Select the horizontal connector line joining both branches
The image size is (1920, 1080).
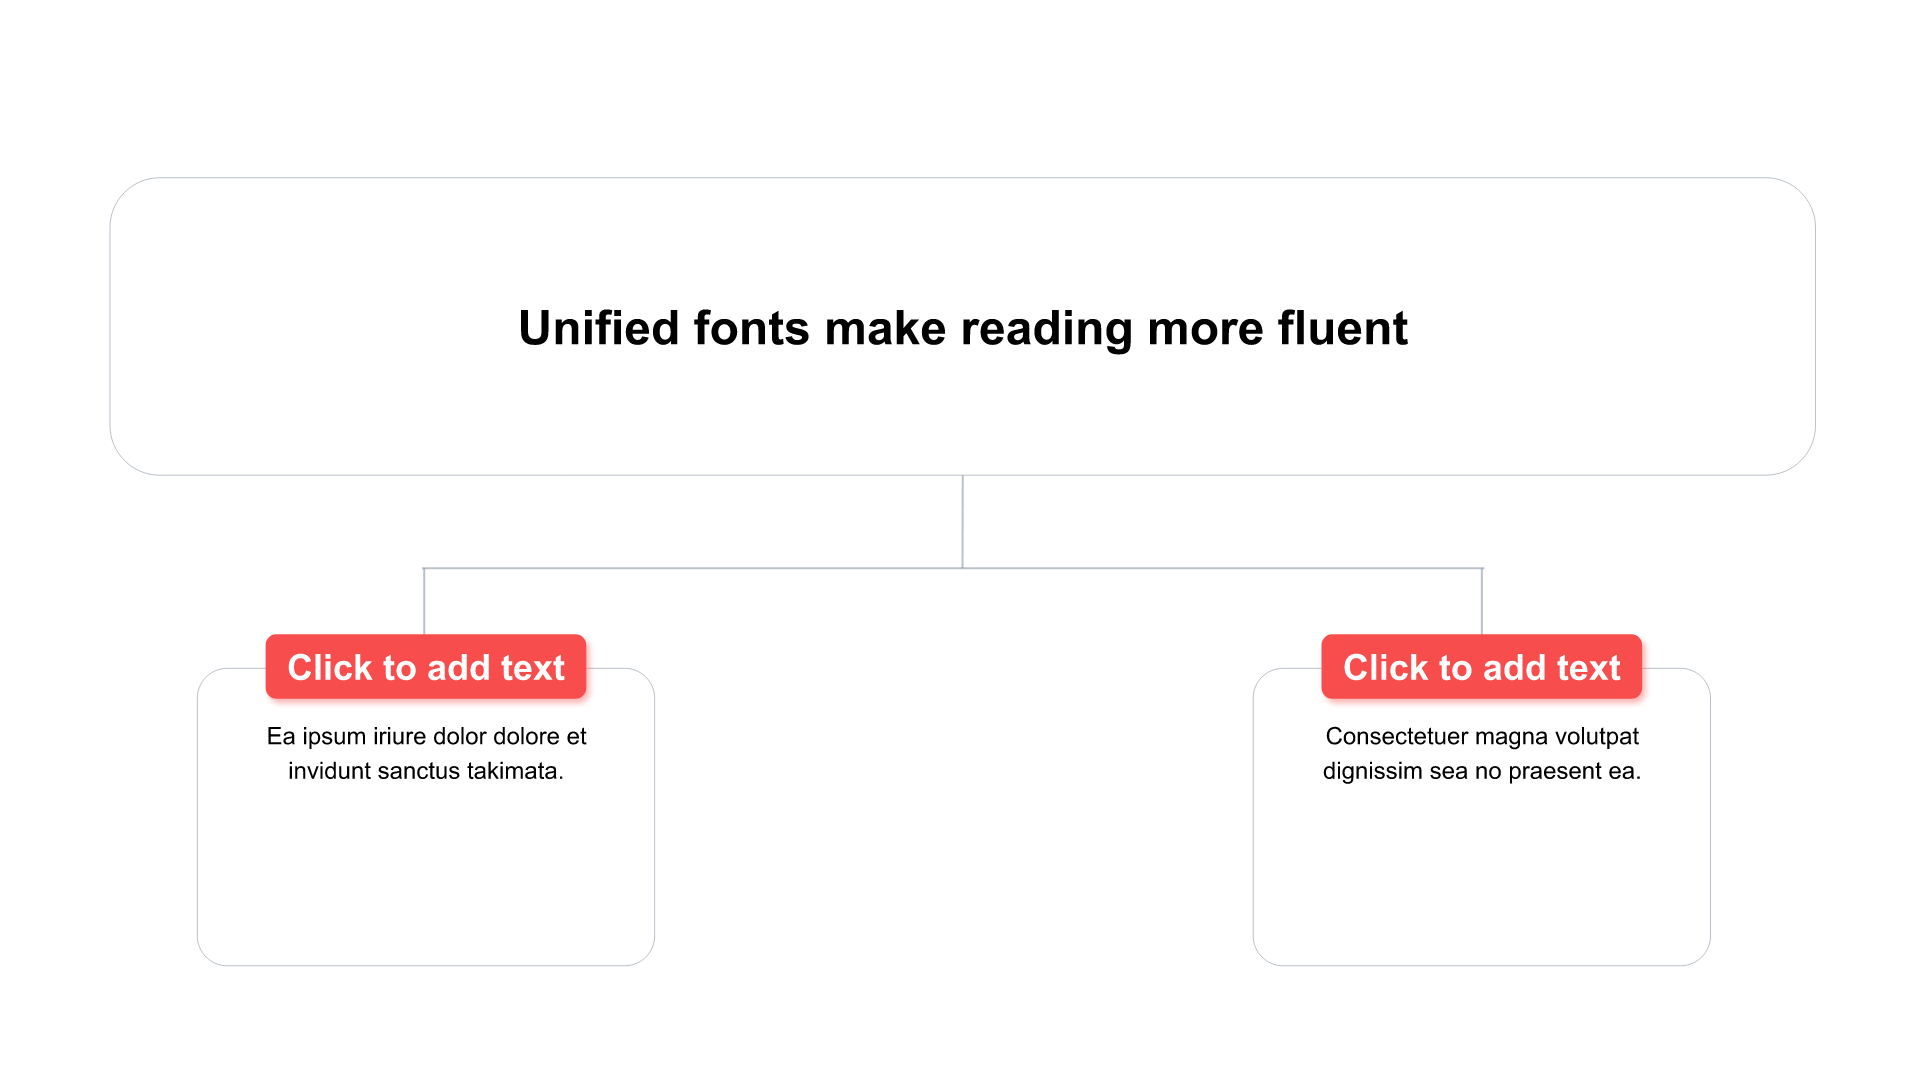coord(953,568)
